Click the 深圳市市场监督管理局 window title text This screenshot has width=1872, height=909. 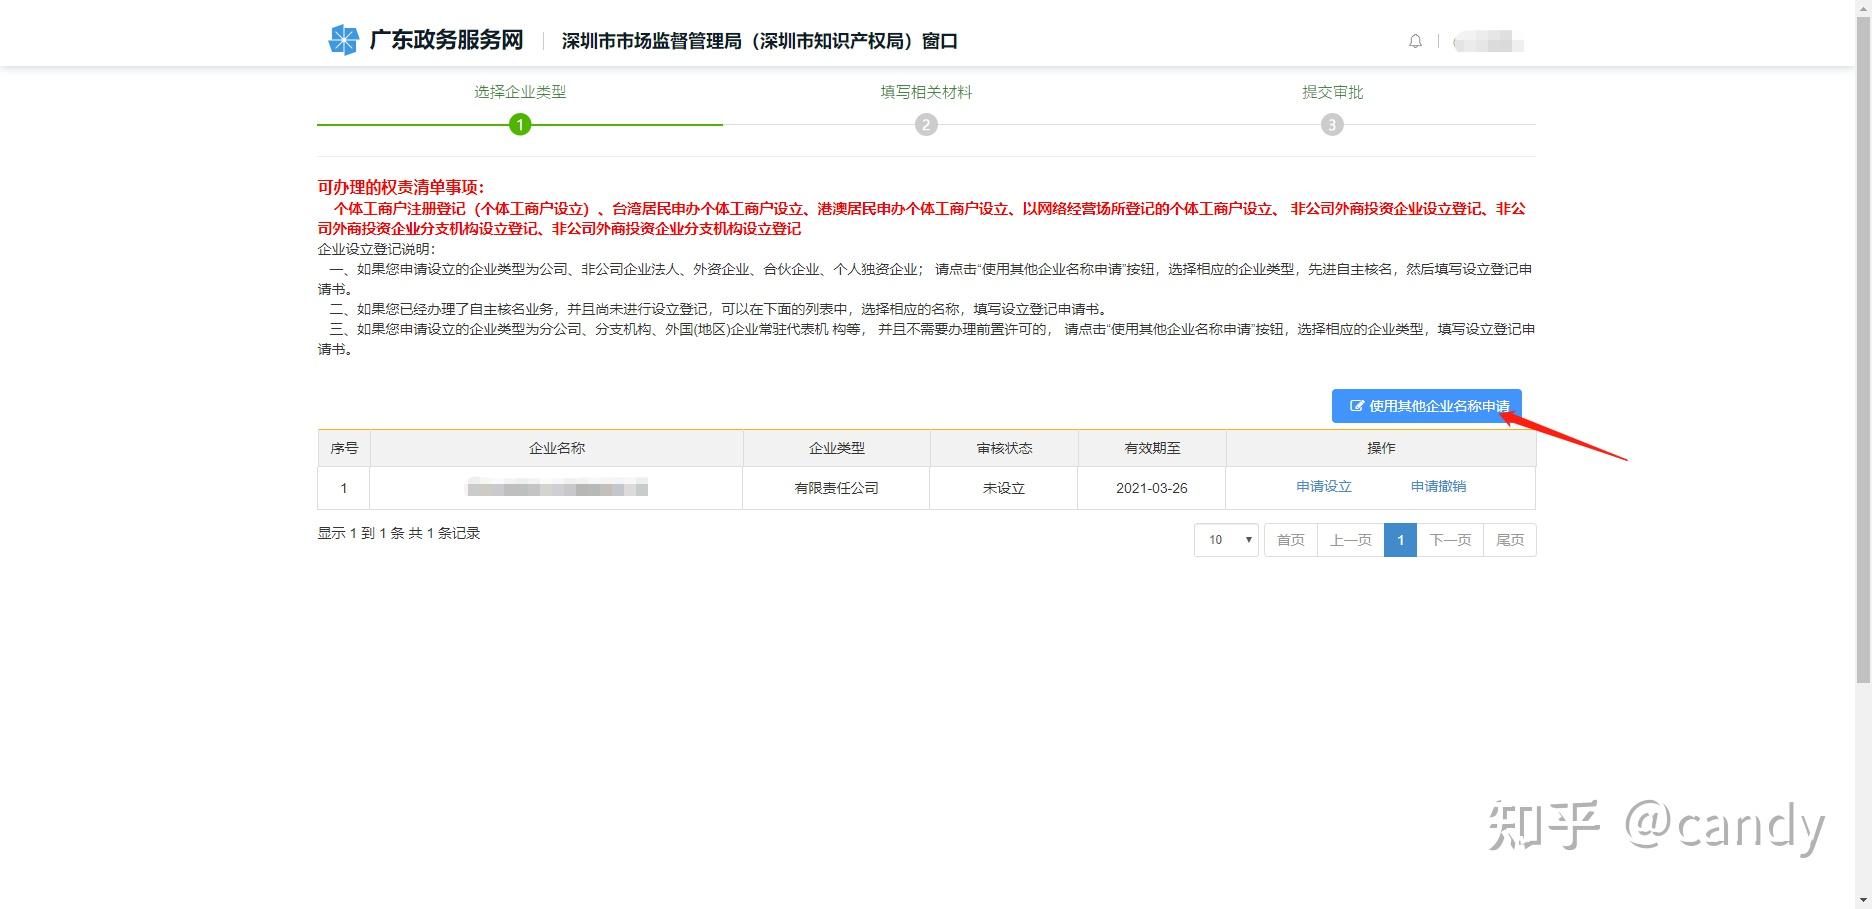coord(760,41)
